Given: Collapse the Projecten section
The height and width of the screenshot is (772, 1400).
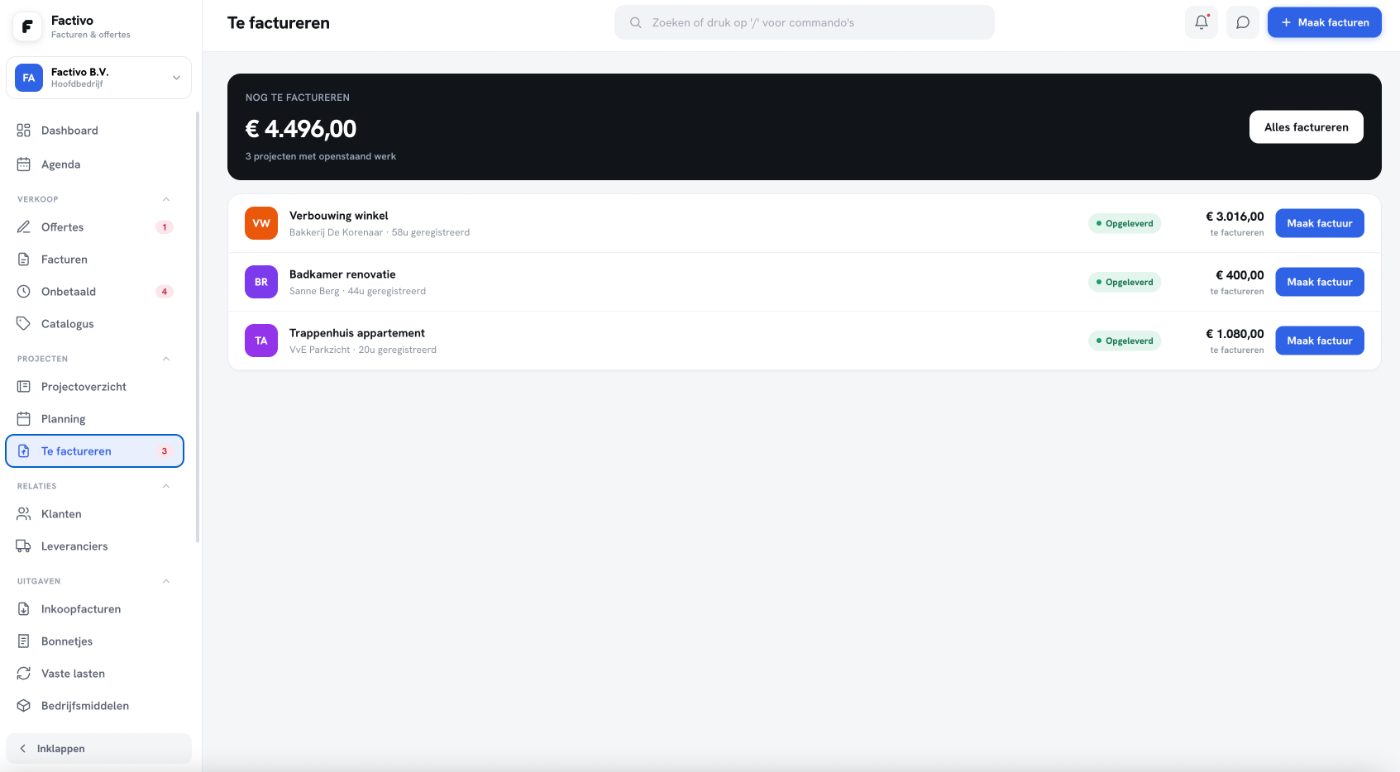Looking at the screenshot, I should [166, 358].
